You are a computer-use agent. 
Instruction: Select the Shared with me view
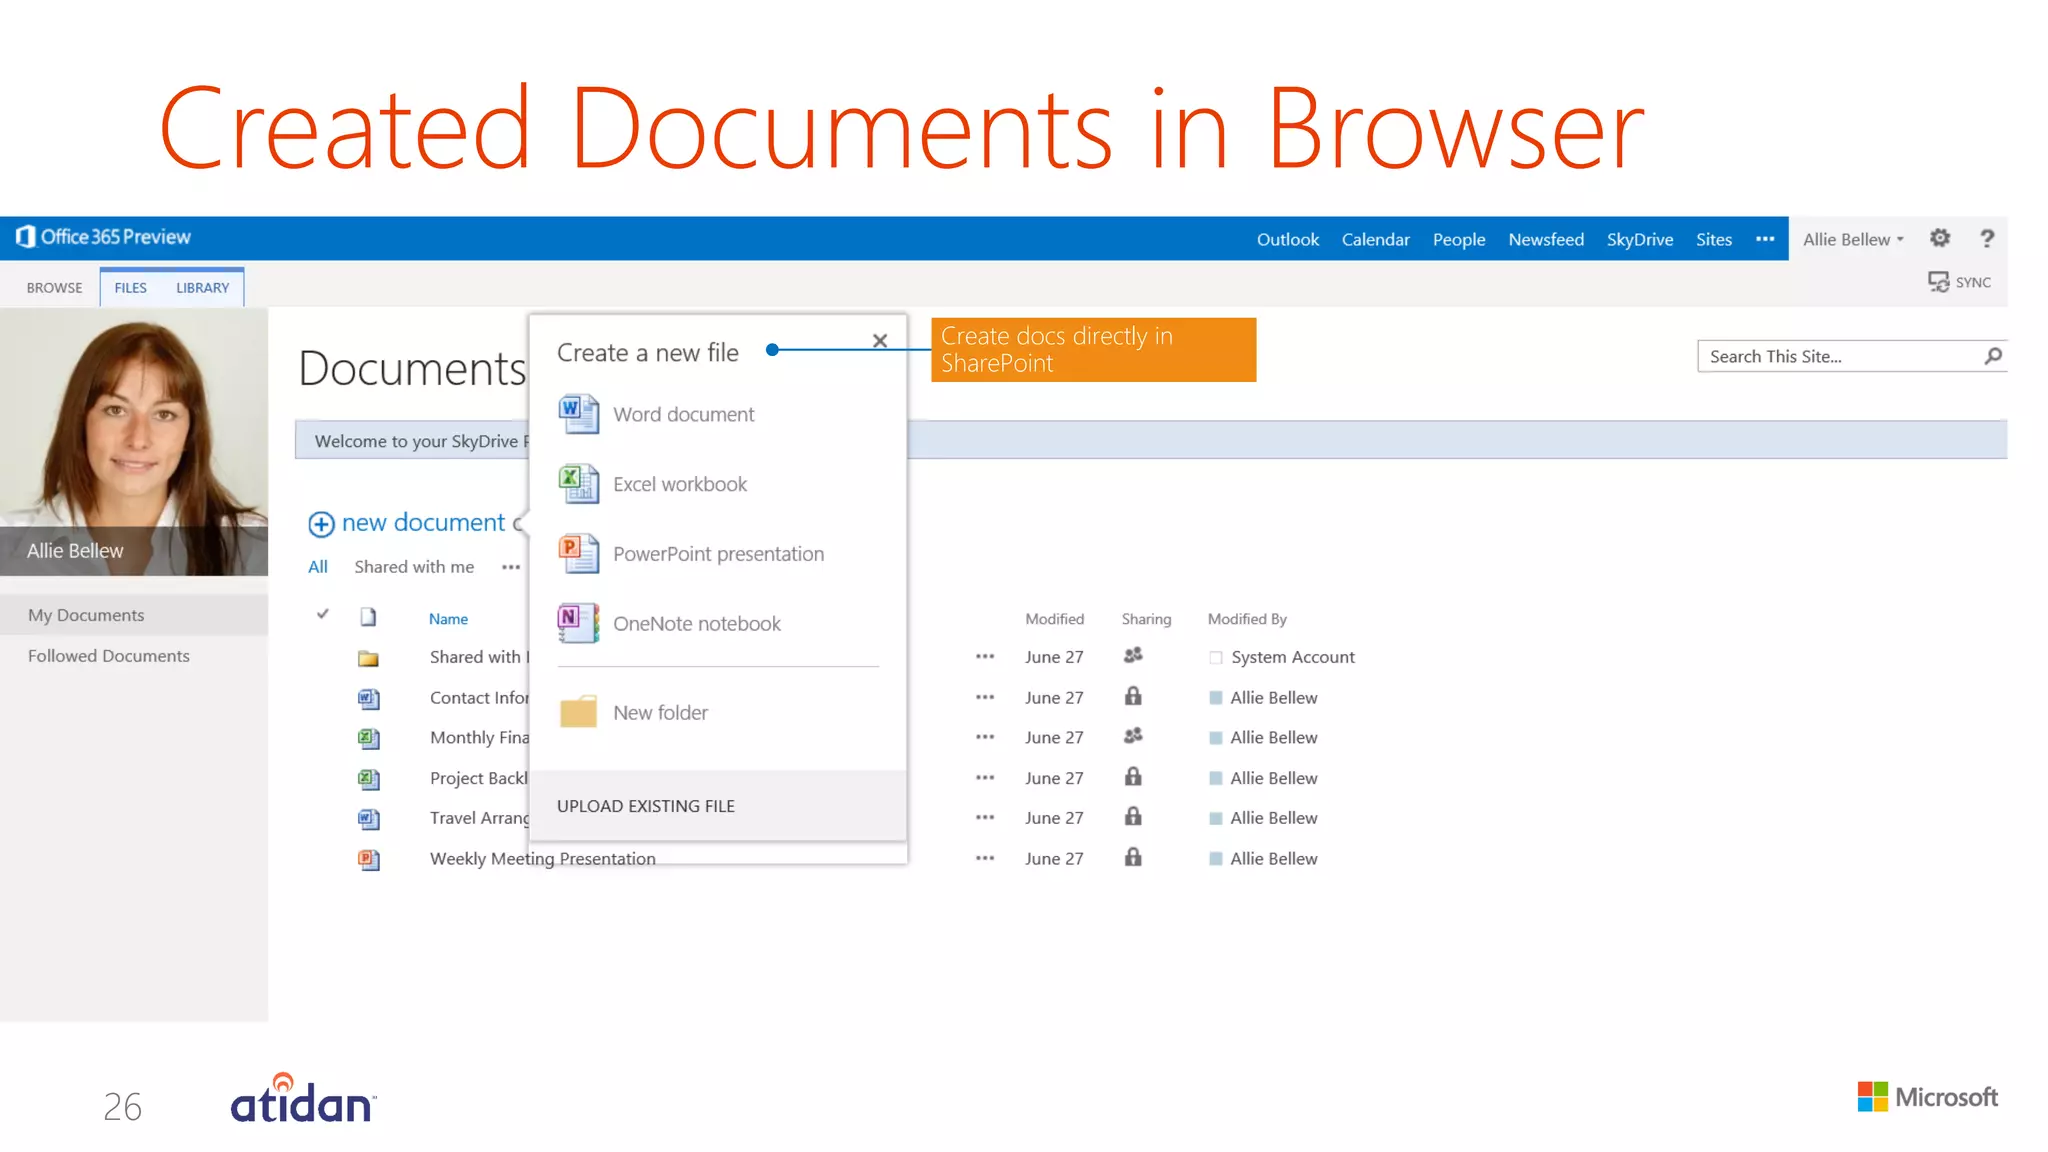click(414, 567)
